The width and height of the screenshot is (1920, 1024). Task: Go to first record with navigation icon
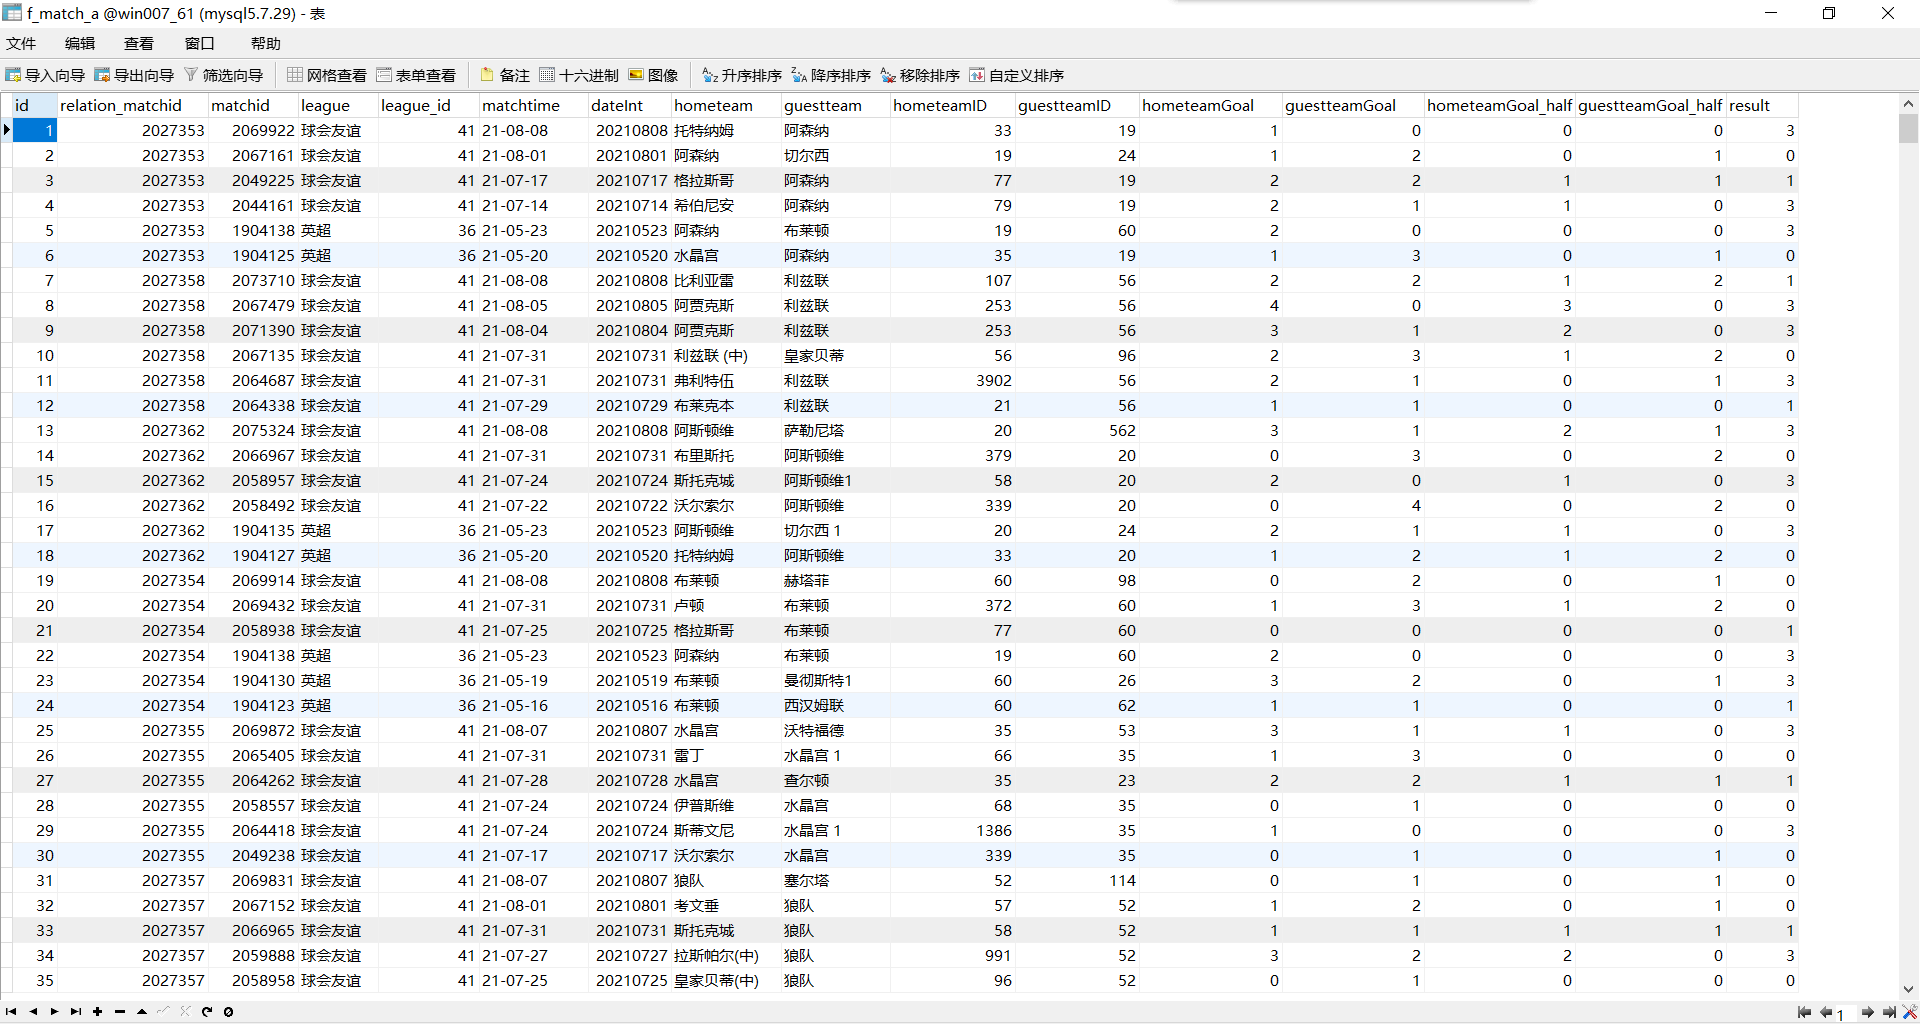11,1011
